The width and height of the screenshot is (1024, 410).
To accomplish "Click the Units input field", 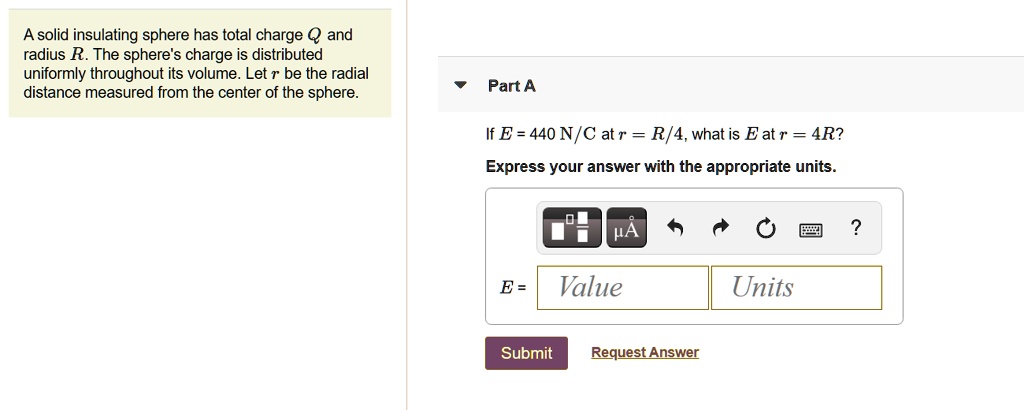I will point(796,288).
